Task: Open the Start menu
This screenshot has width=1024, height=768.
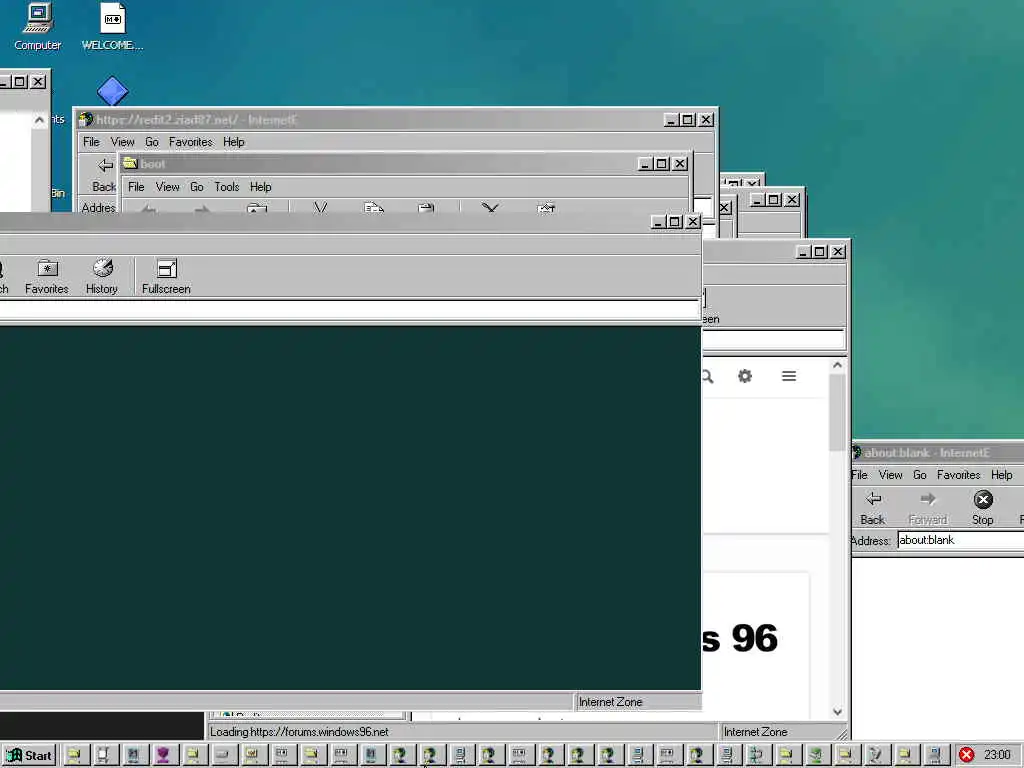Action: click(29, 755)
